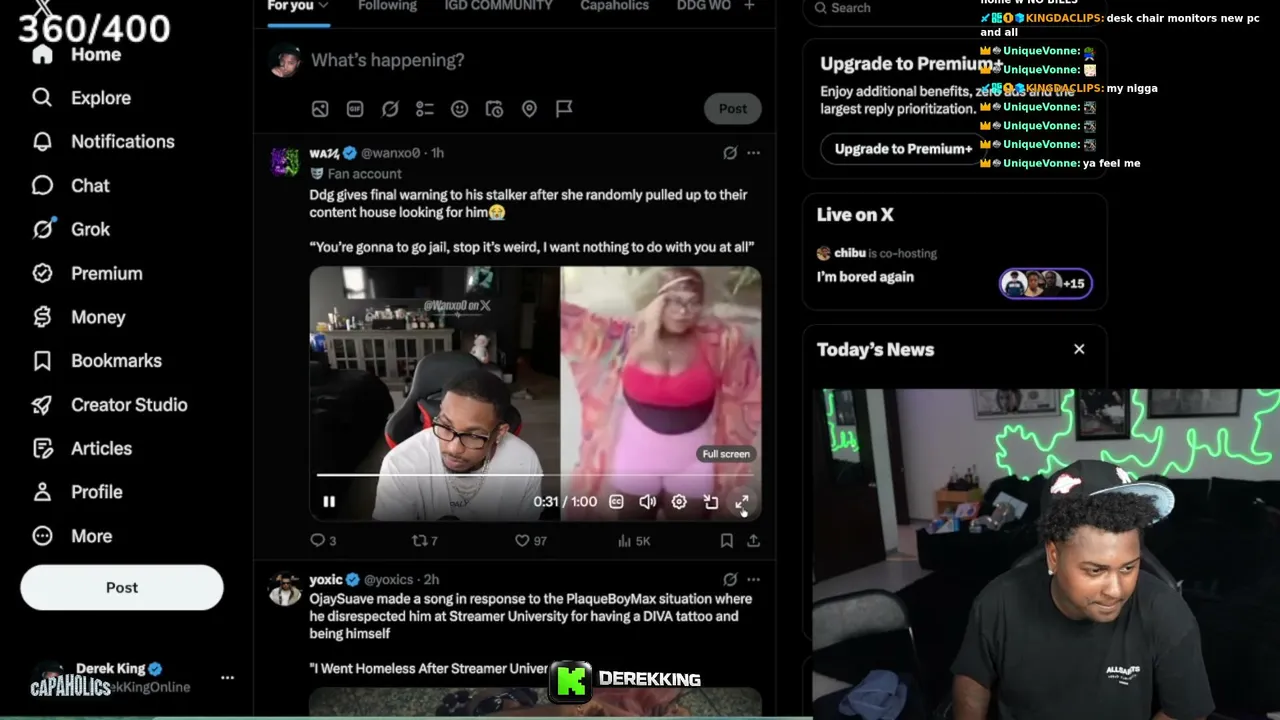Join the "I'm bored again" live space
Screen dimensions: 1280x720
tap(865, 277)
